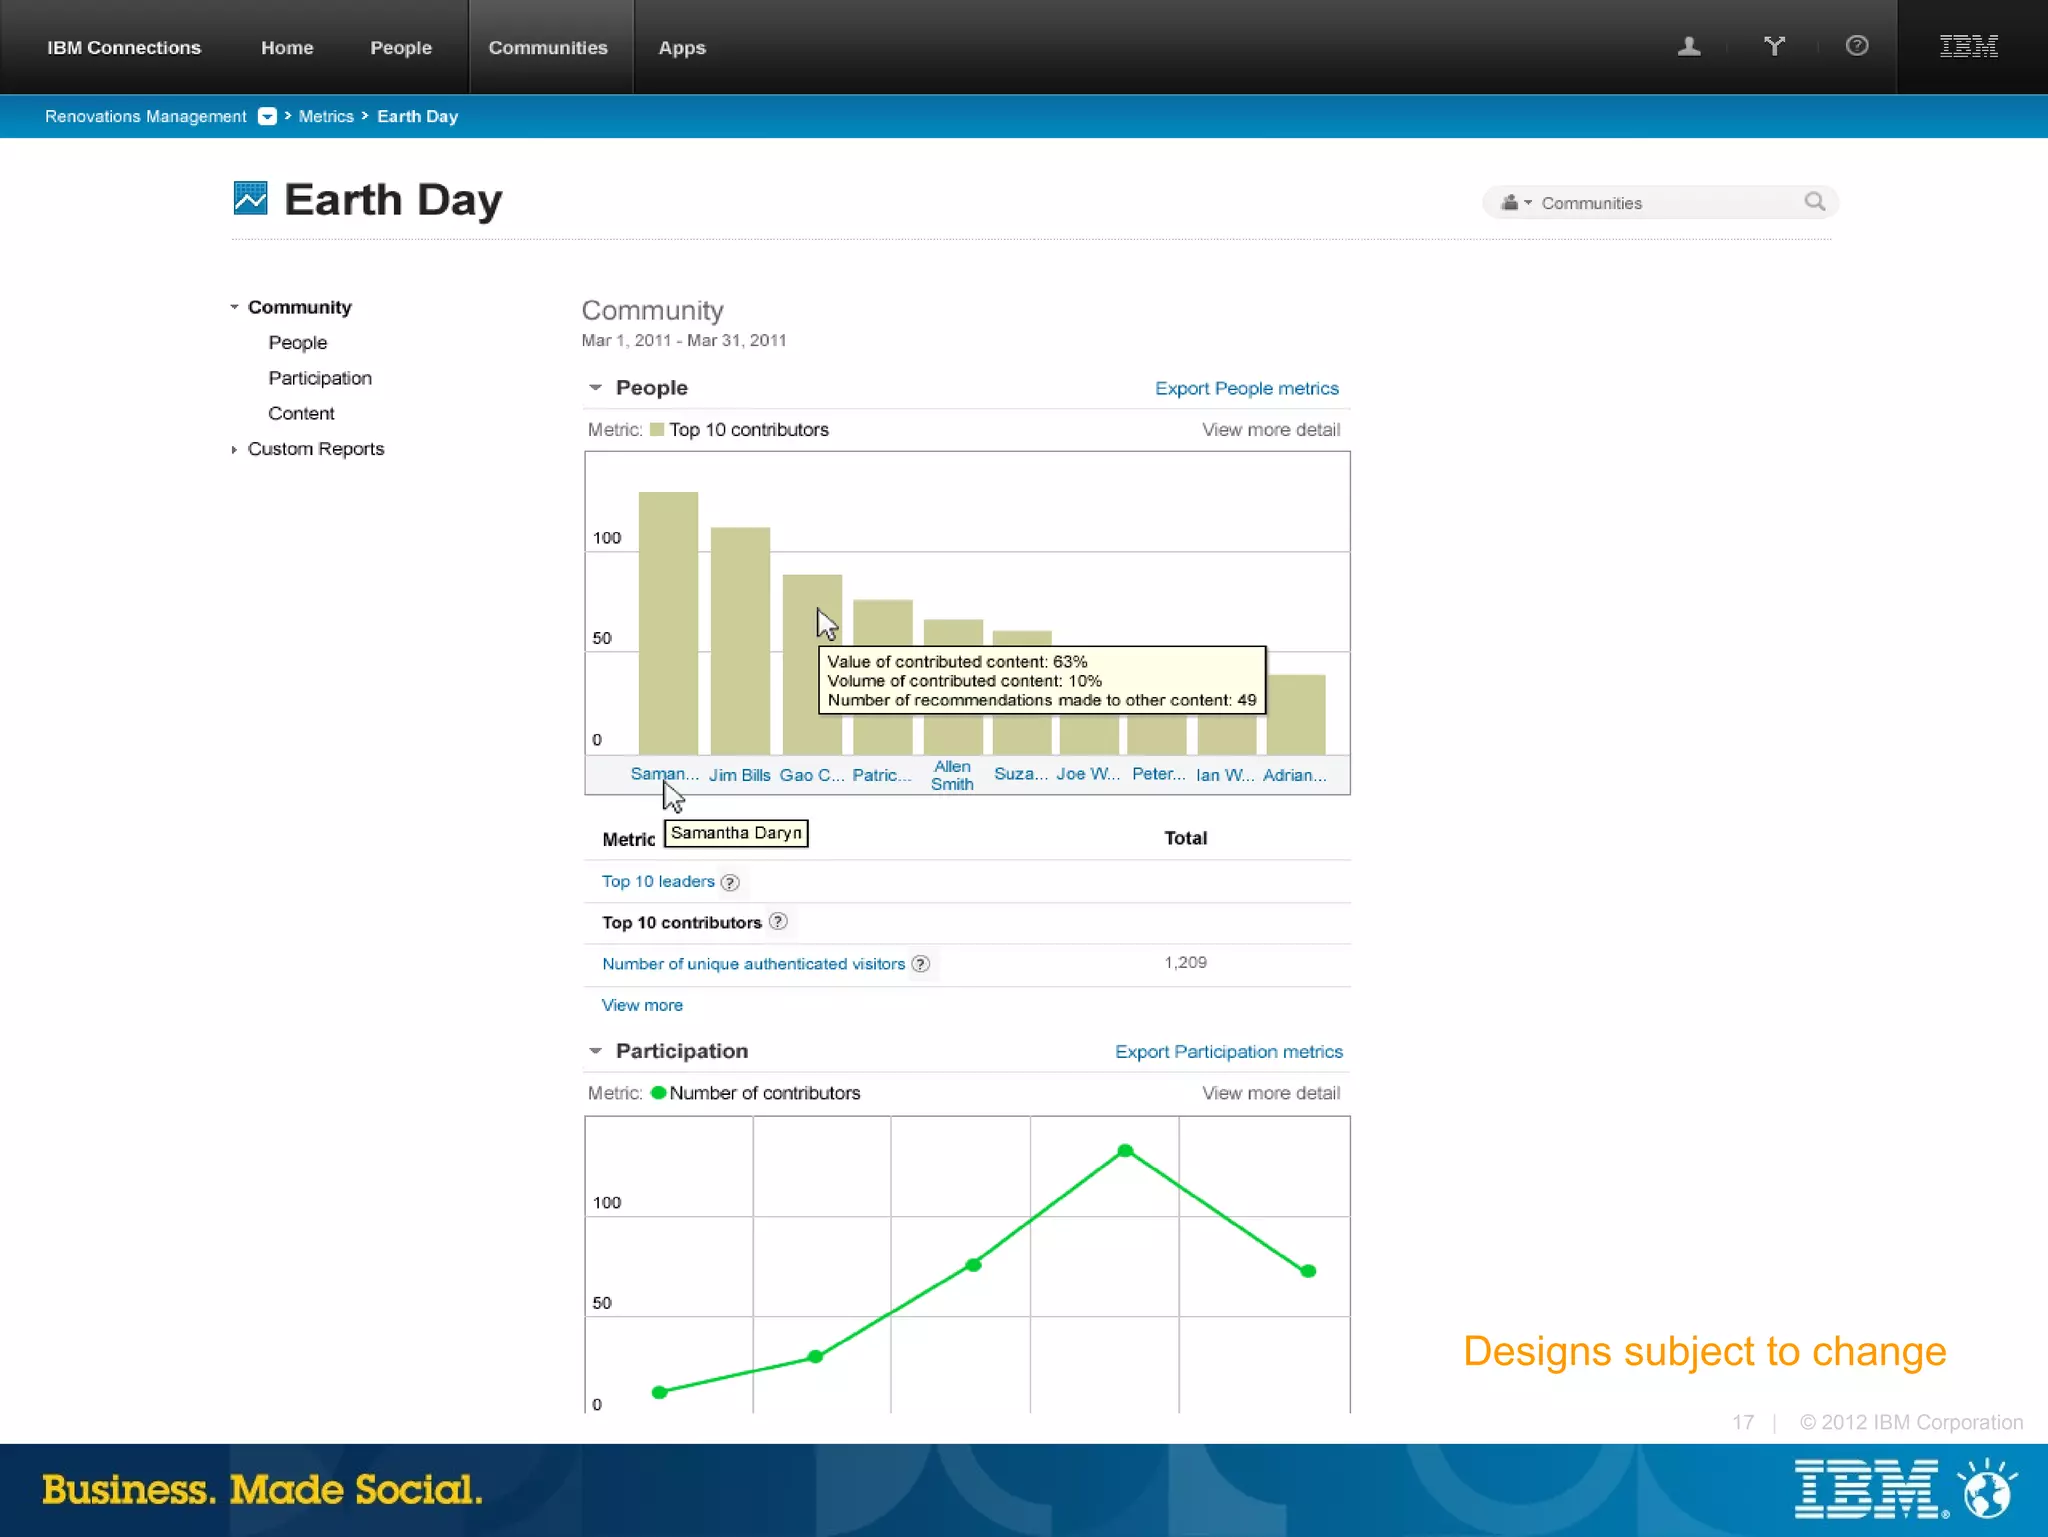Select People in sidebar navigation

click(x=297, y=342)
